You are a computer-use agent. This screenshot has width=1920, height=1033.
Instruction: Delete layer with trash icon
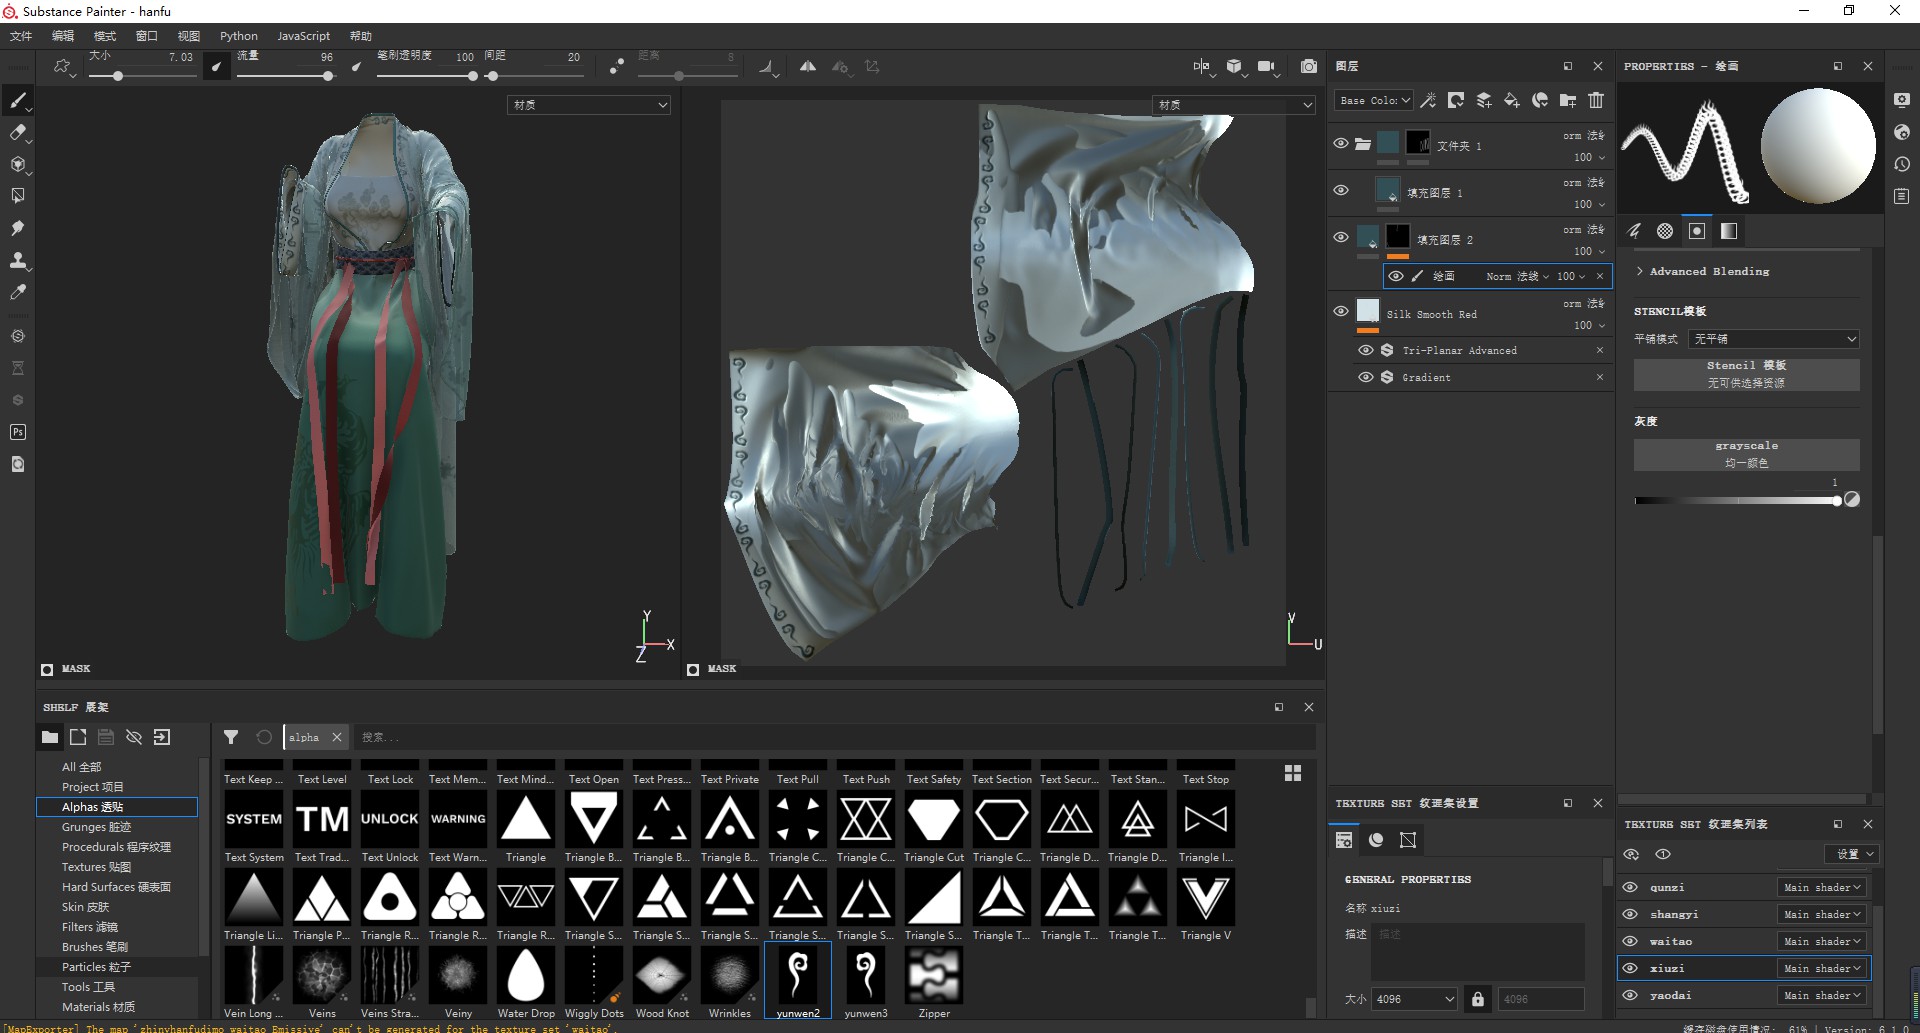click(1596, 100)
